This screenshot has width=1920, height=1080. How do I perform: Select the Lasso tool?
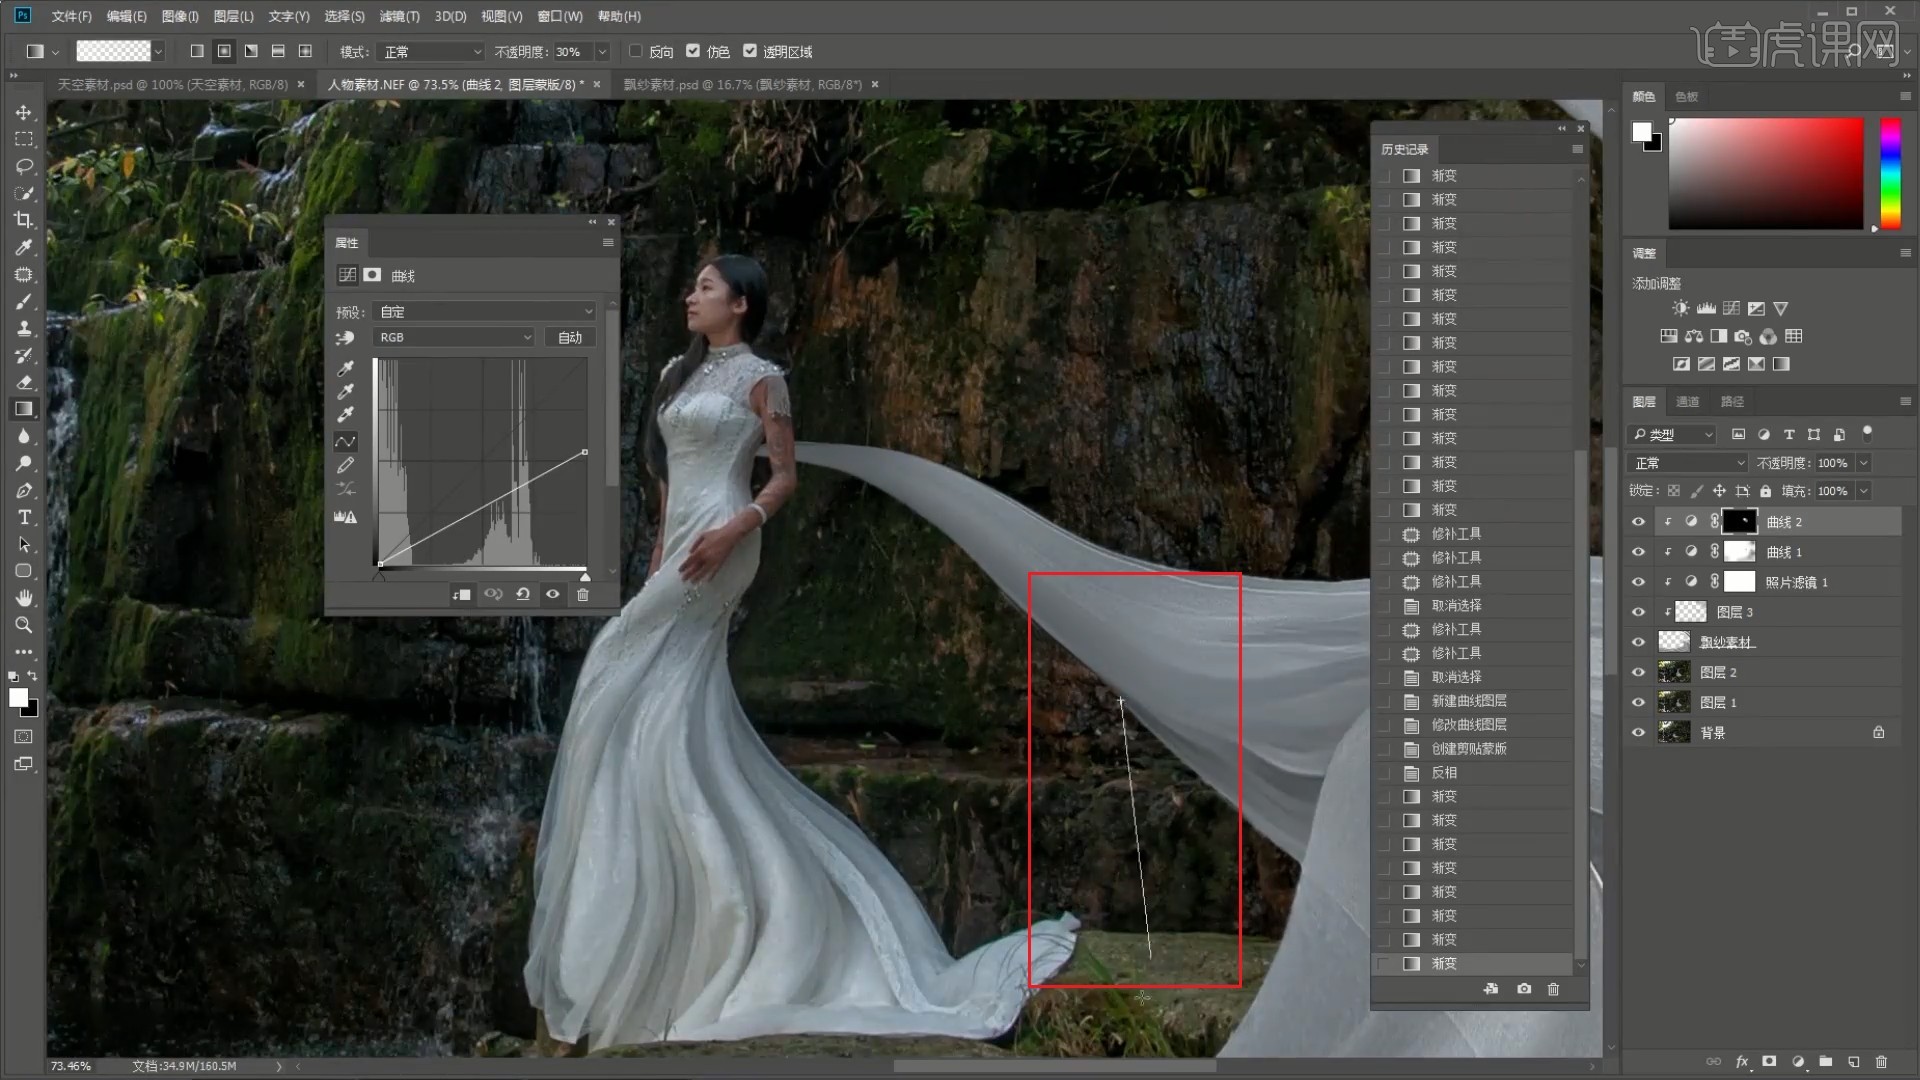(x=24, y=166)
